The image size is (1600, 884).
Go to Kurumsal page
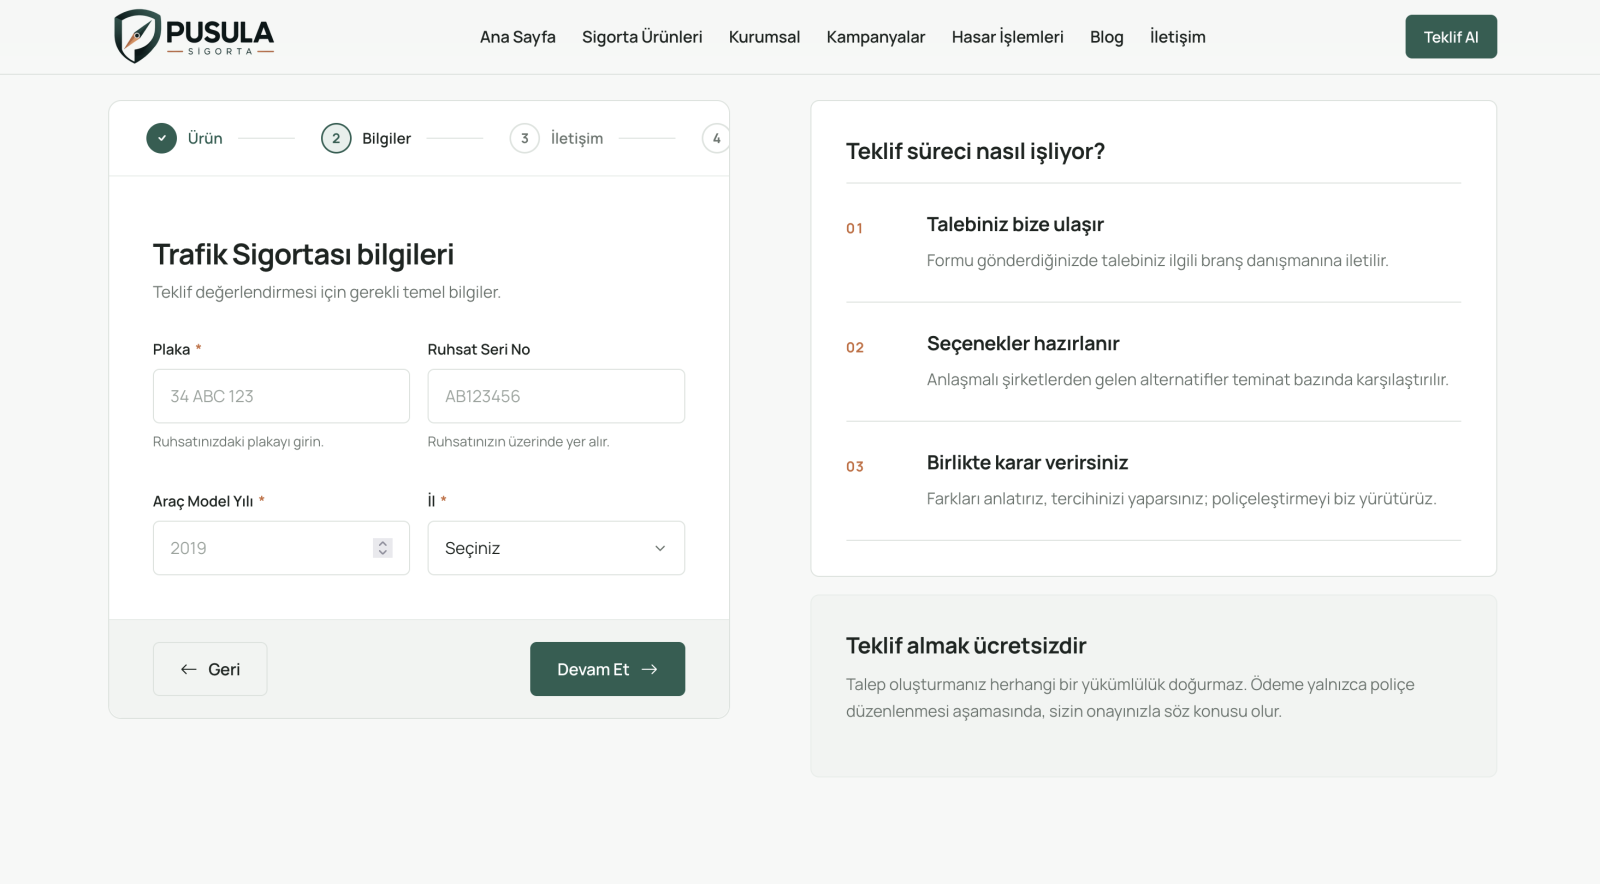pyautogui.click(x=764, y=37)
